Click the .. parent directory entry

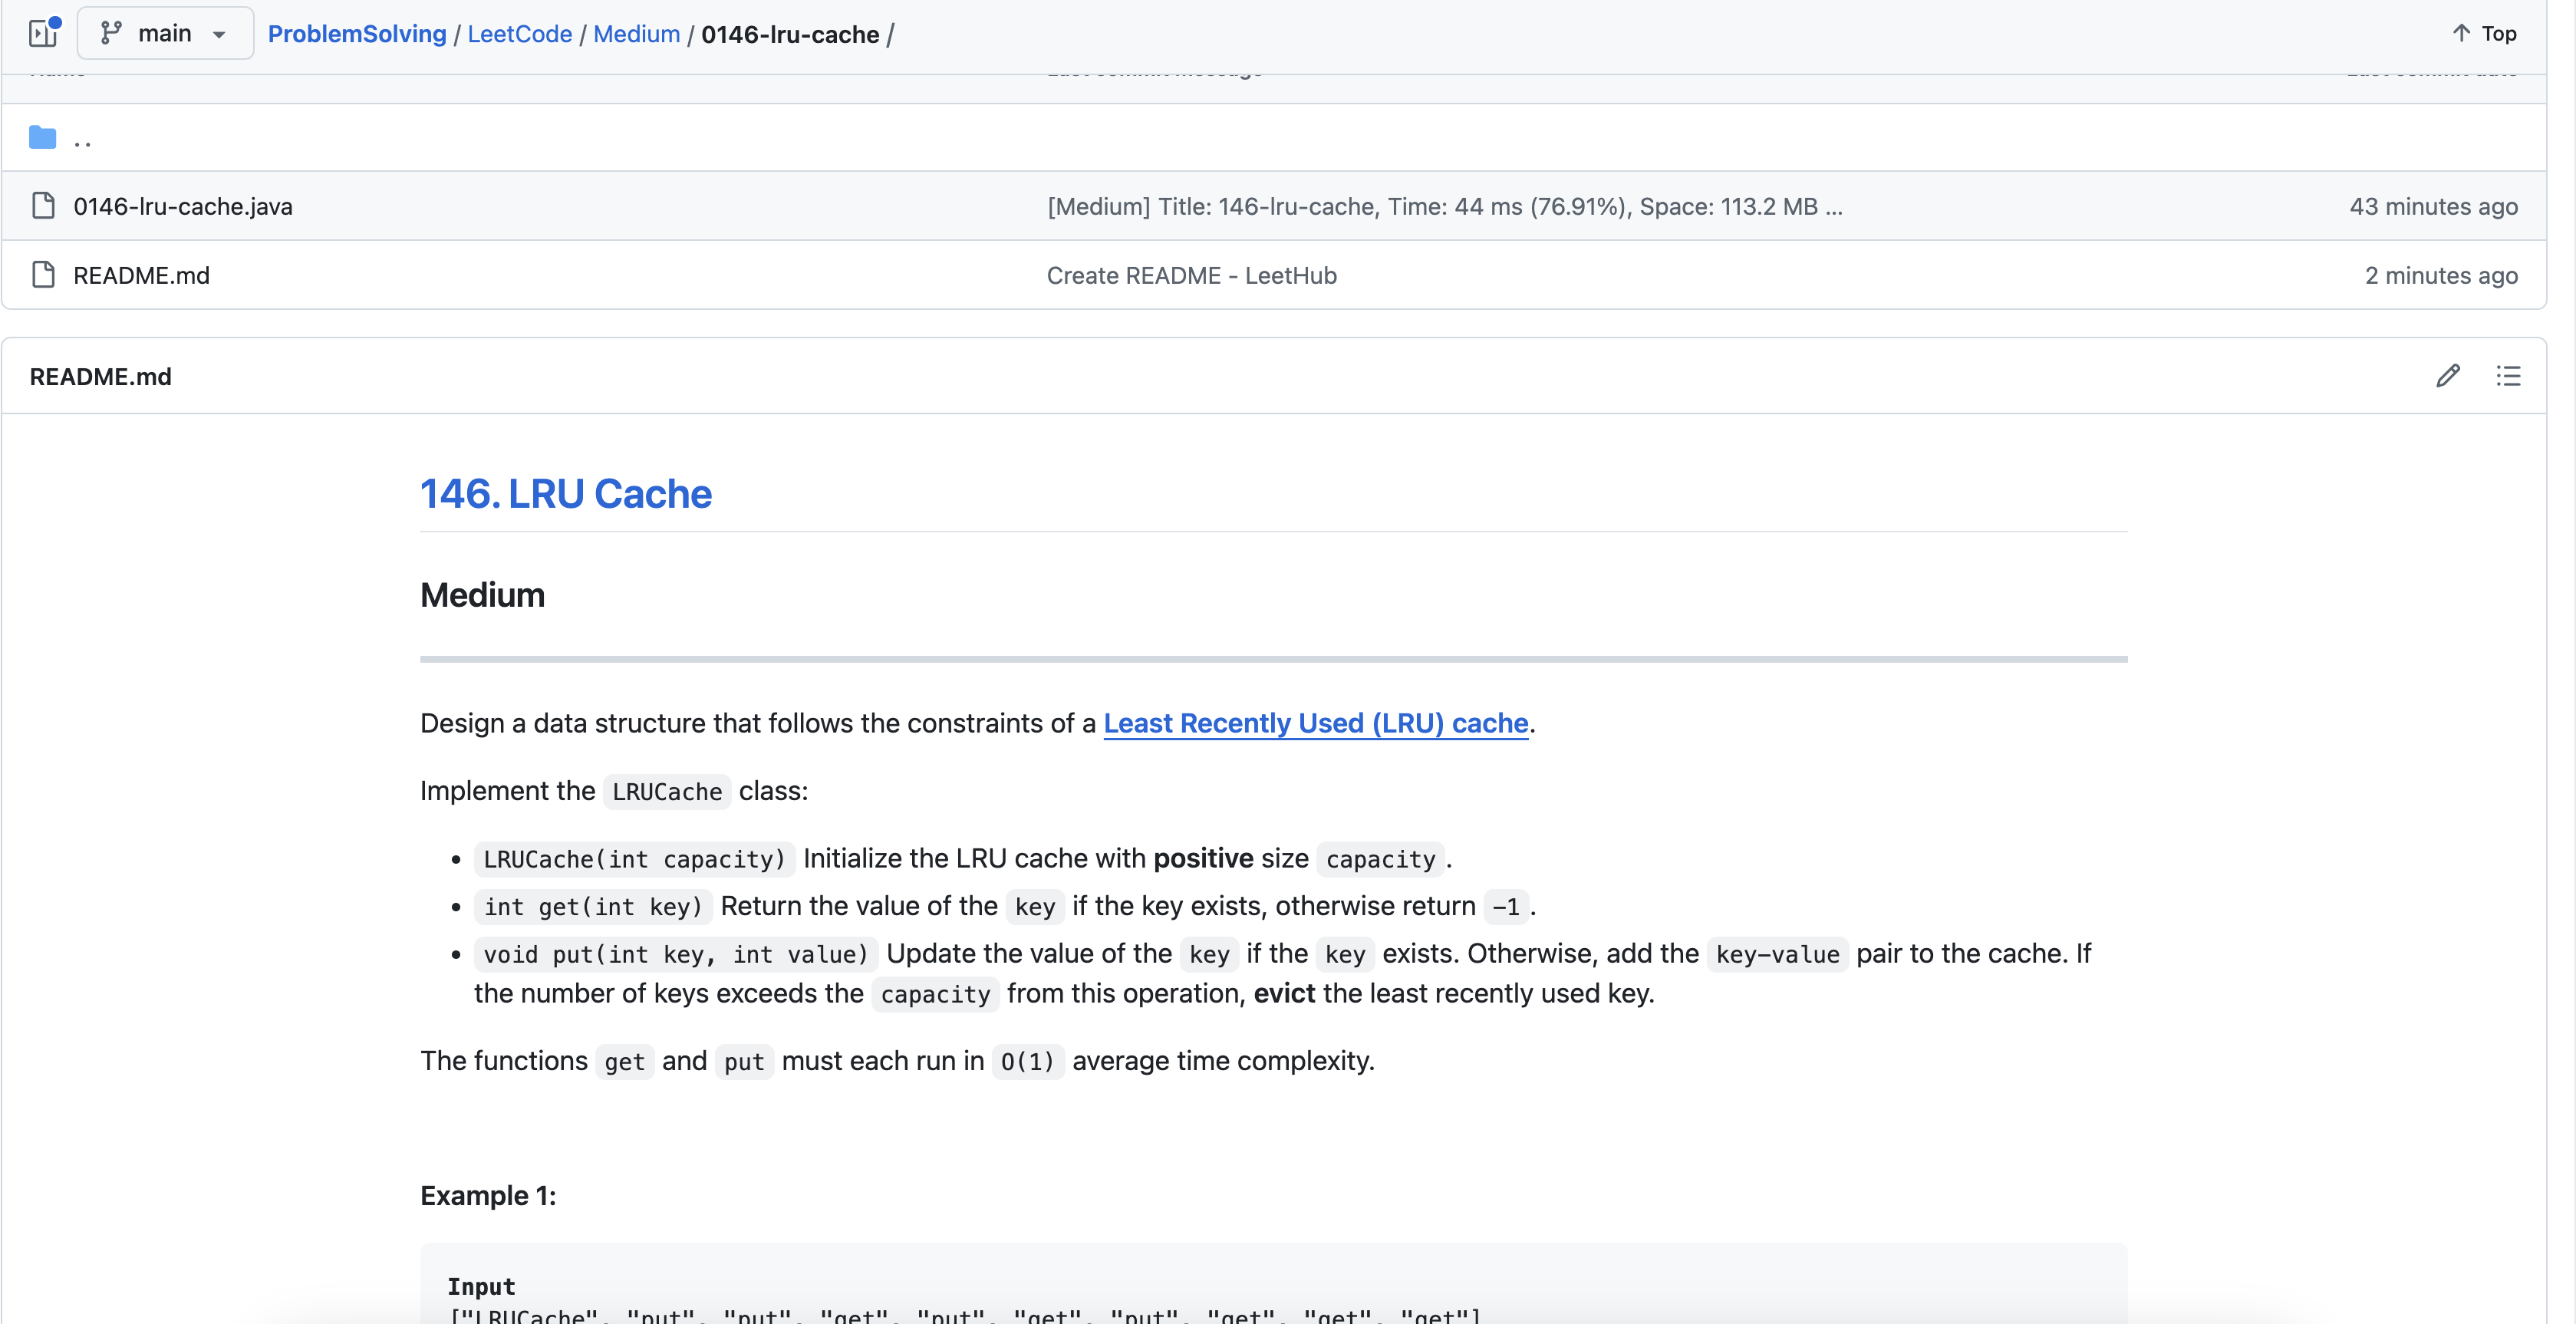pos(83,139)
